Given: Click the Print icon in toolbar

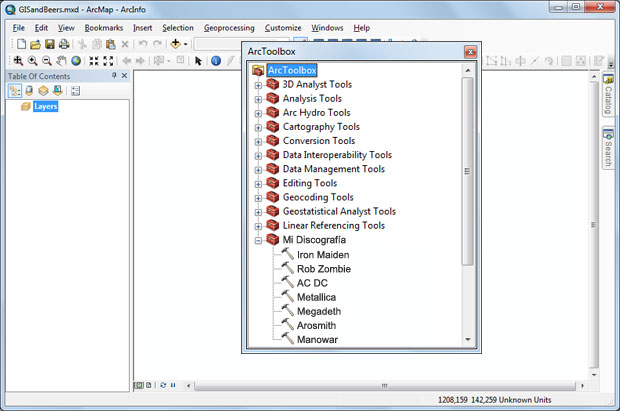Looking at the screenshot, I should [x=64, y=44].
